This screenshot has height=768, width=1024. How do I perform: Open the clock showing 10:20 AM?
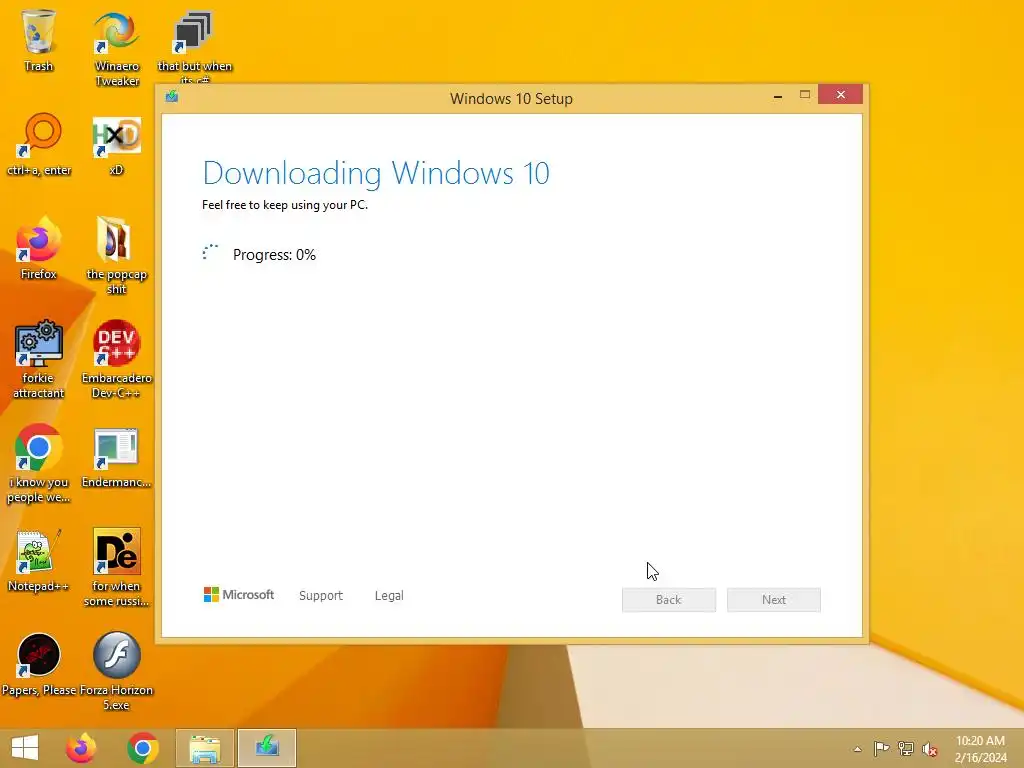tap(980, 749)
